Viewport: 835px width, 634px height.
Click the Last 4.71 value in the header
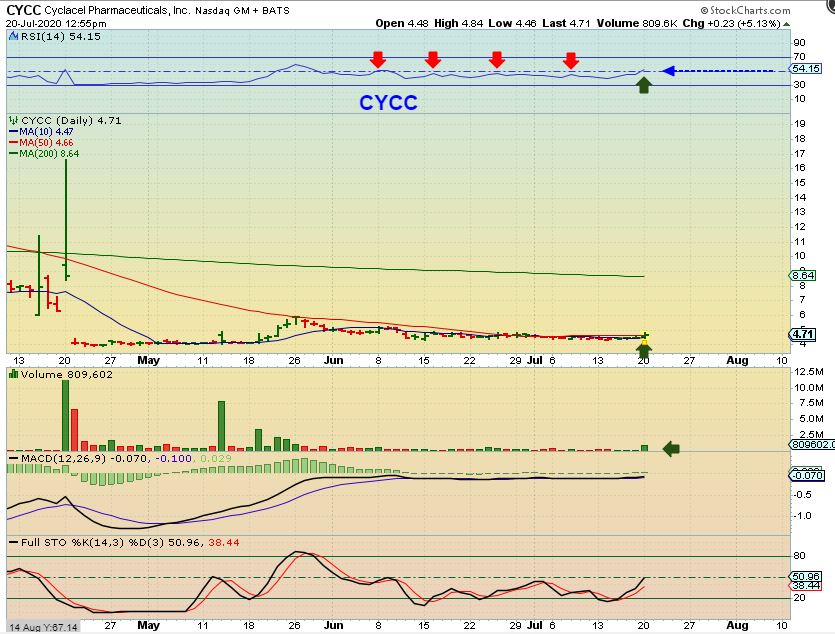point(567,23)
